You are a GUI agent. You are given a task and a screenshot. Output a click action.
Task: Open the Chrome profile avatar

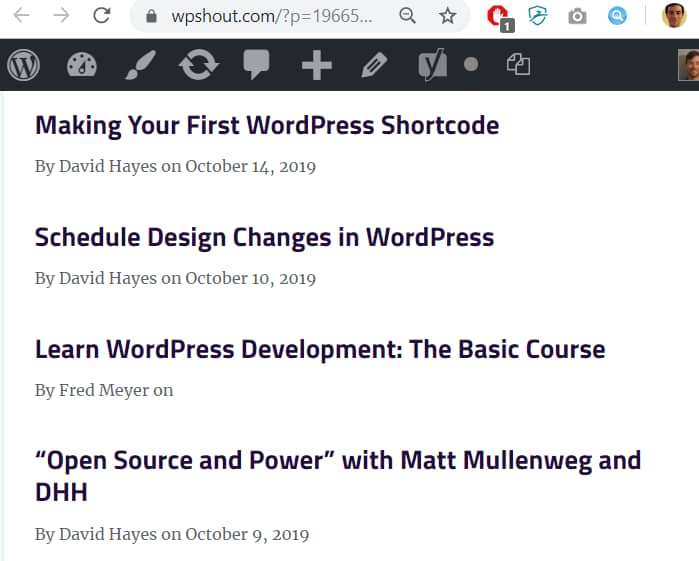(674, 16)
